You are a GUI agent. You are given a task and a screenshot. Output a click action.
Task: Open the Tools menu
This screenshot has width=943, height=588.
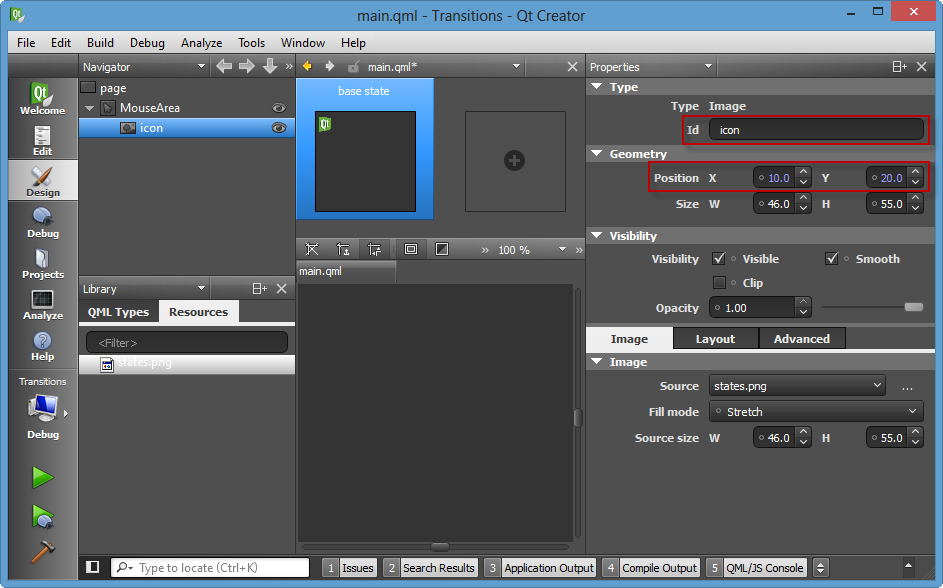pos(251,43)
